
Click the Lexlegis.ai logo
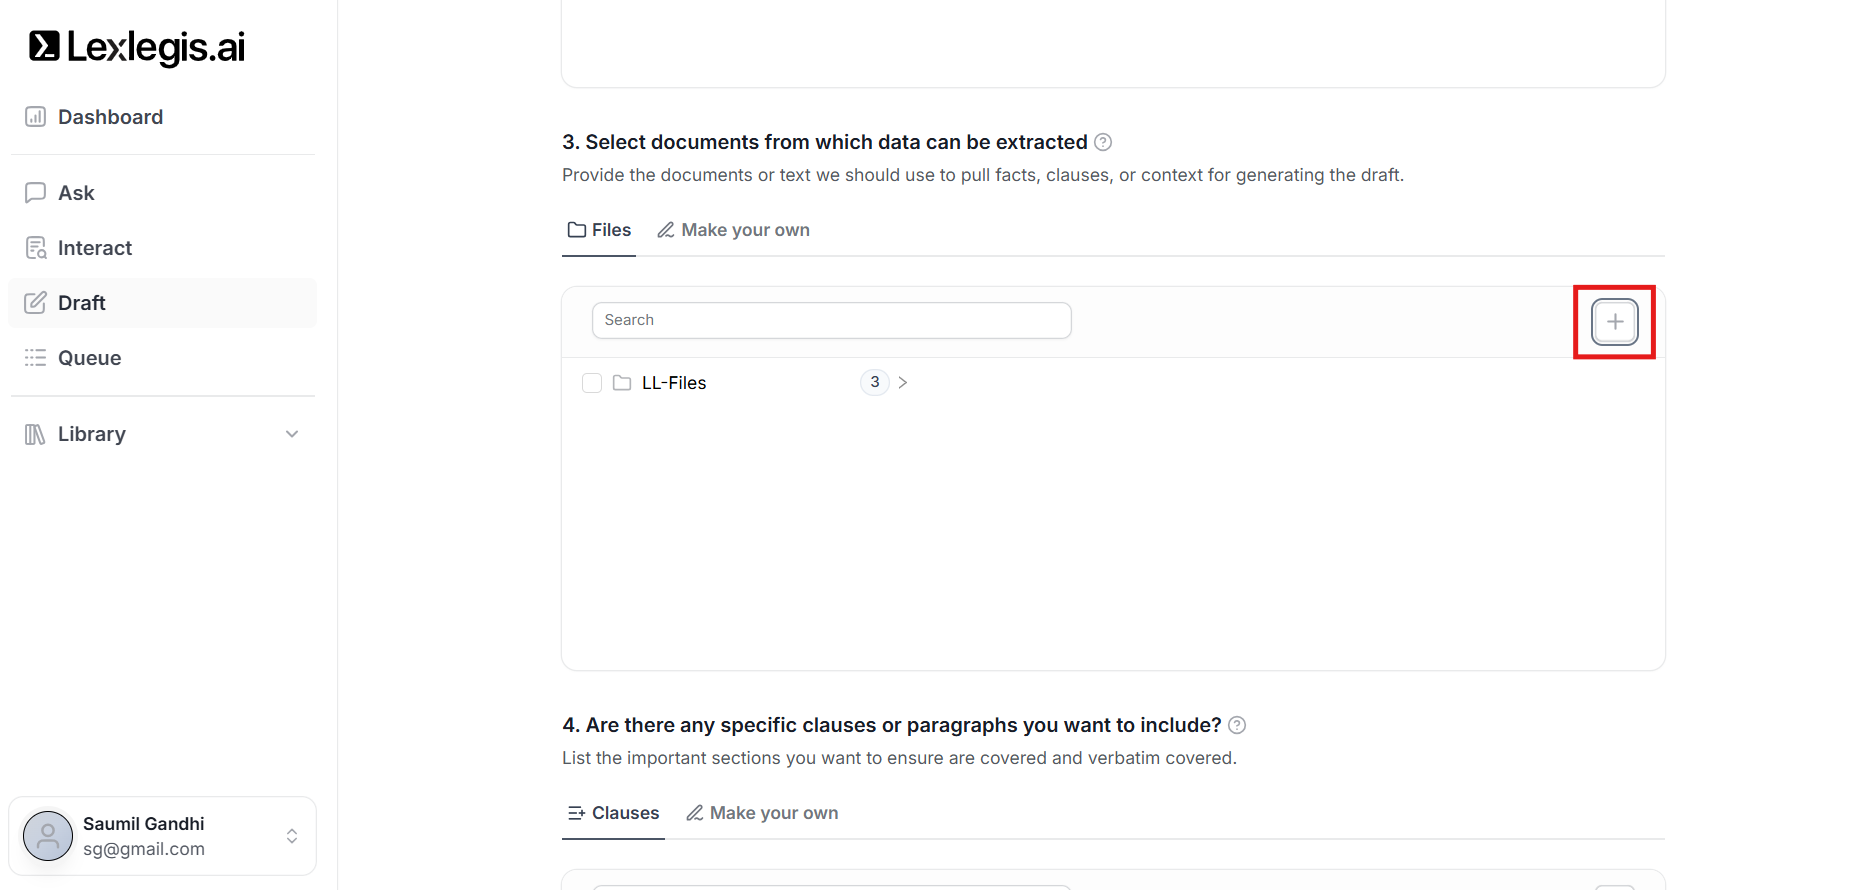(x=137, y=47)
